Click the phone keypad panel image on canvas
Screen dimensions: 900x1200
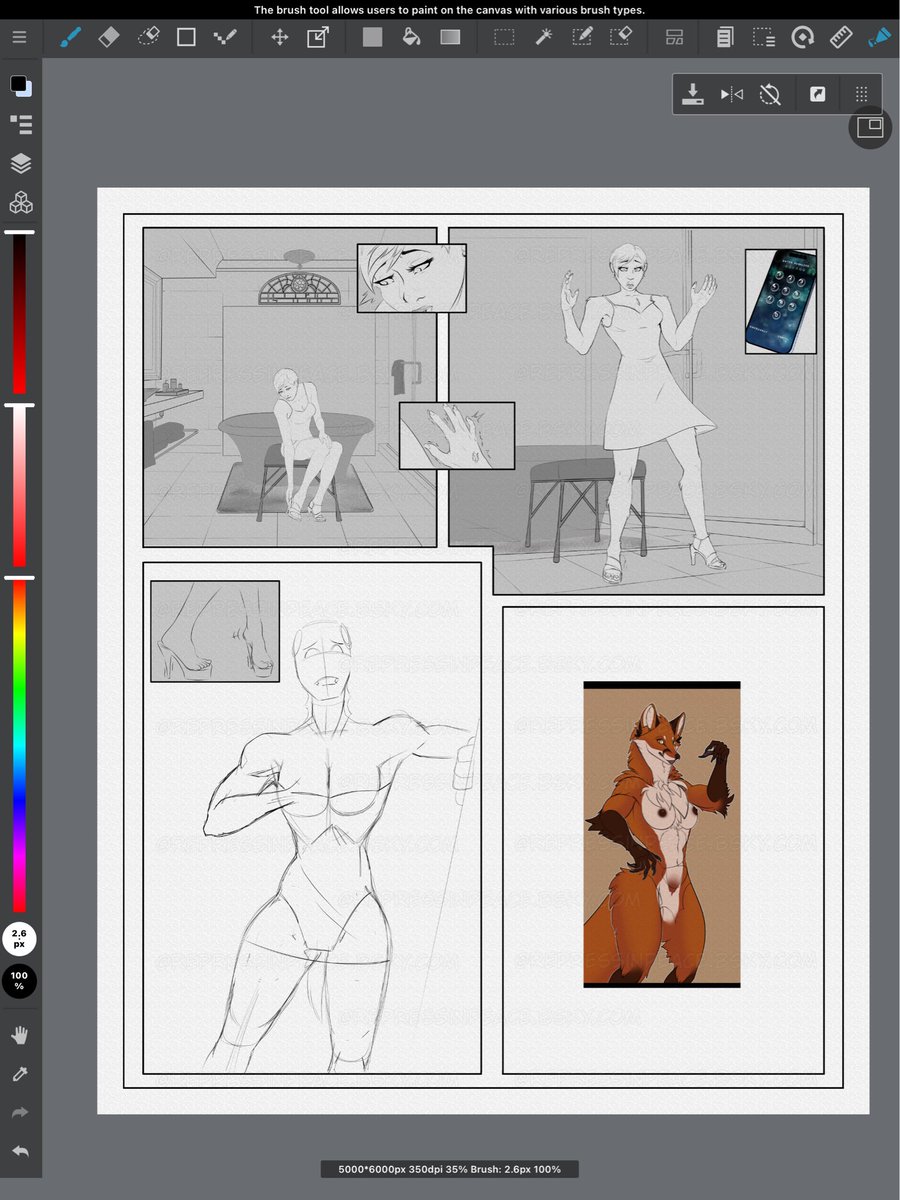(781, 301)
